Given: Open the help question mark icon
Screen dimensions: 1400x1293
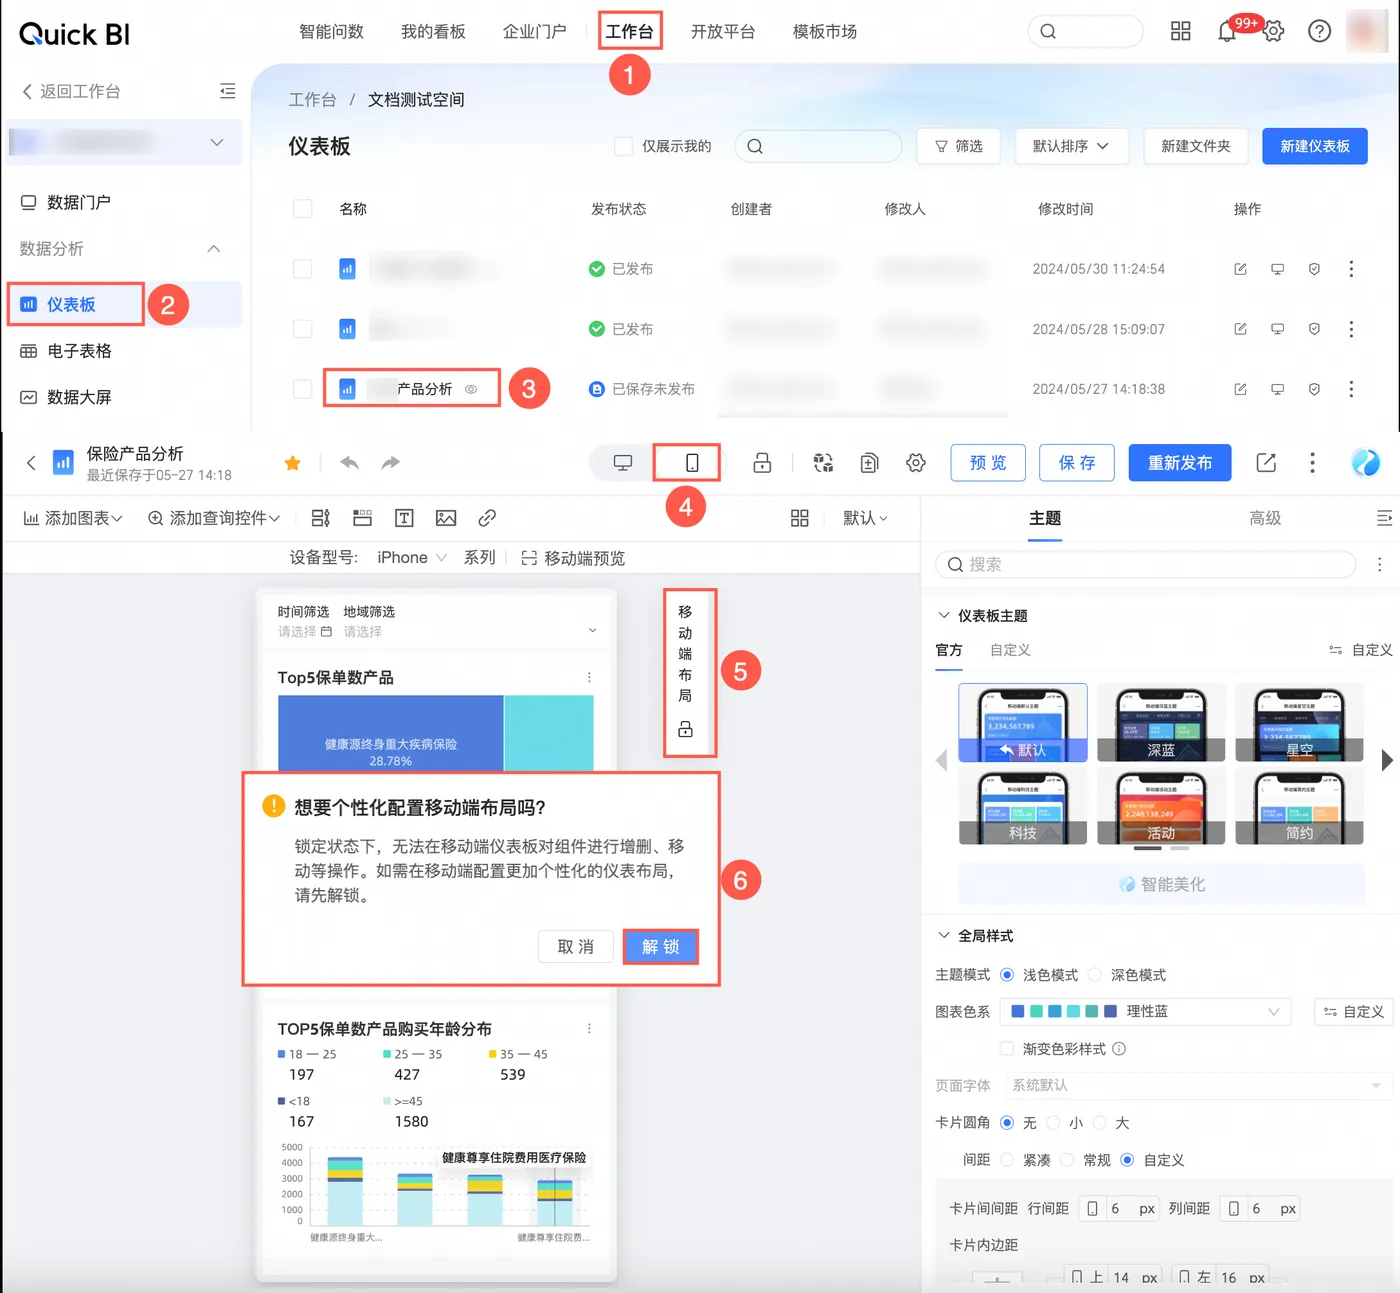Looking at the screenshot, I should click(x=1319, y=31).
